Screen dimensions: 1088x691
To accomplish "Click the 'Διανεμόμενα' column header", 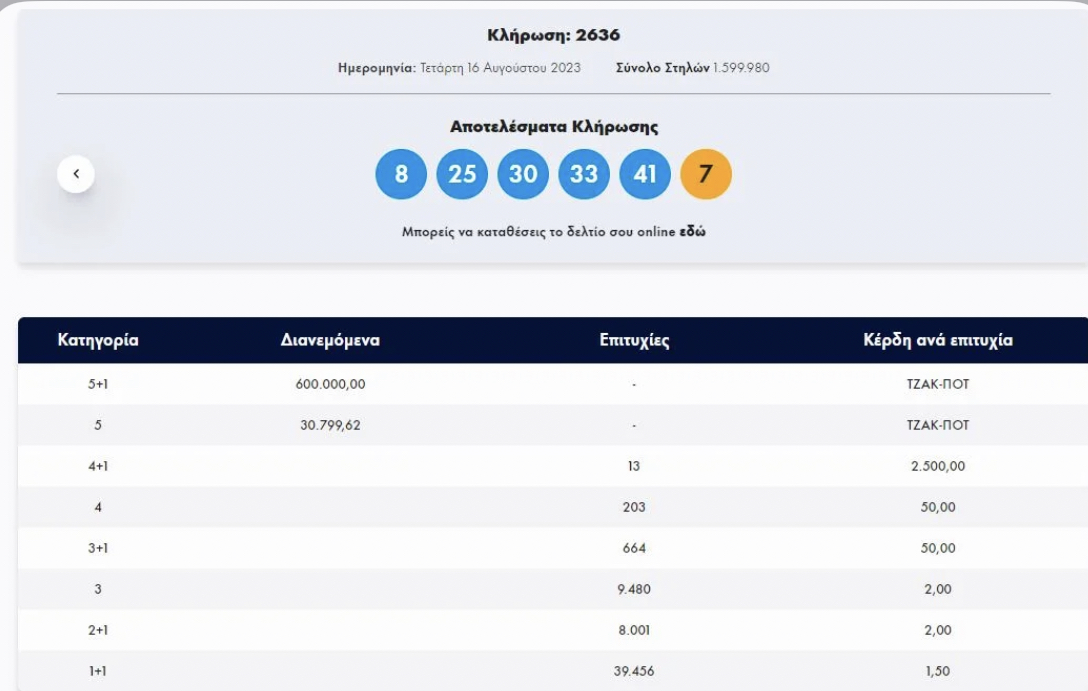I will [x=330, y=340].
